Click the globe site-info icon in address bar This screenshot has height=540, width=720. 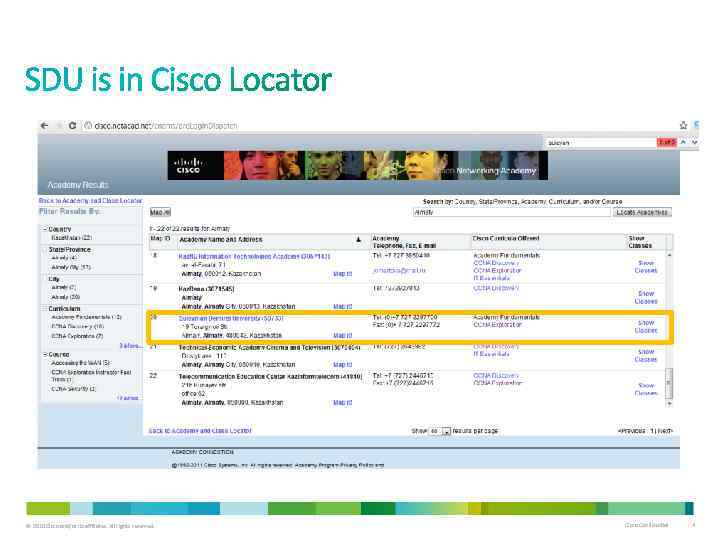88,125
